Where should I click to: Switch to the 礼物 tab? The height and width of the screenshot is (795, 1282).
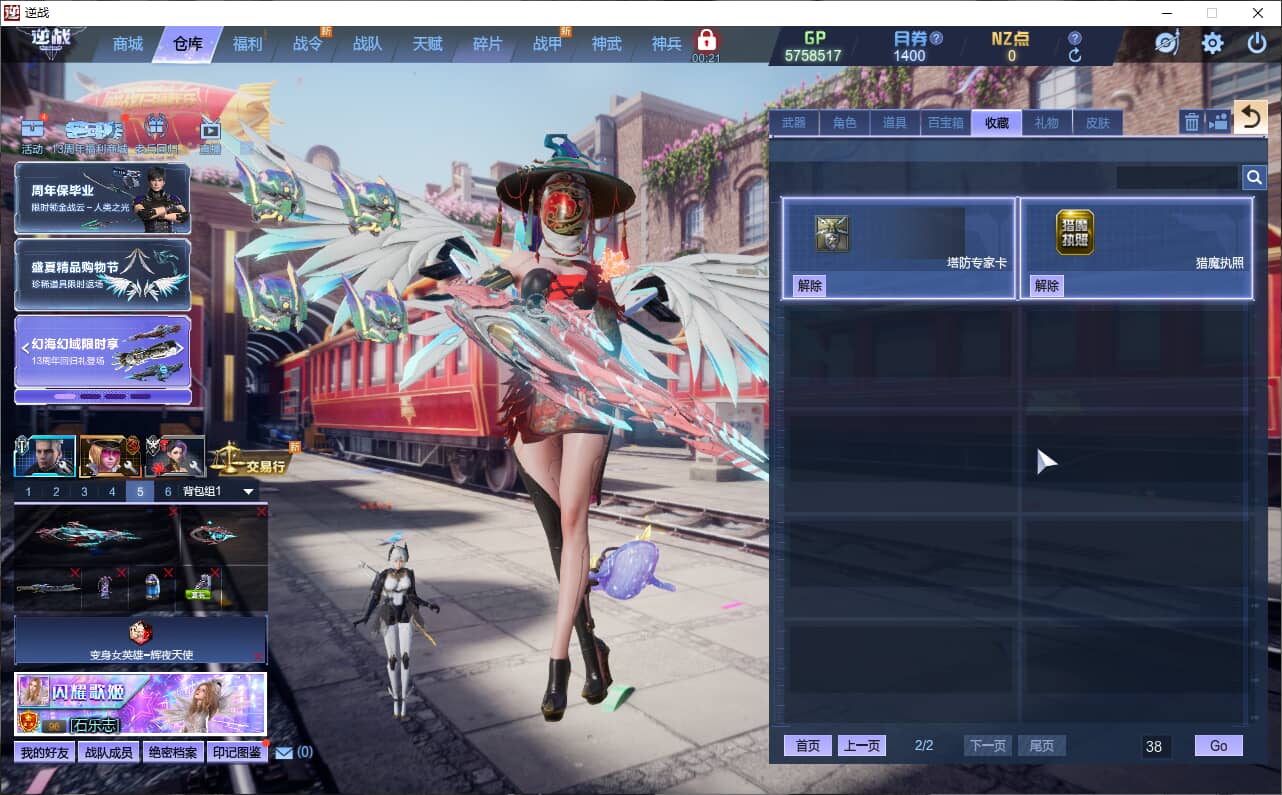point(1047,122)
